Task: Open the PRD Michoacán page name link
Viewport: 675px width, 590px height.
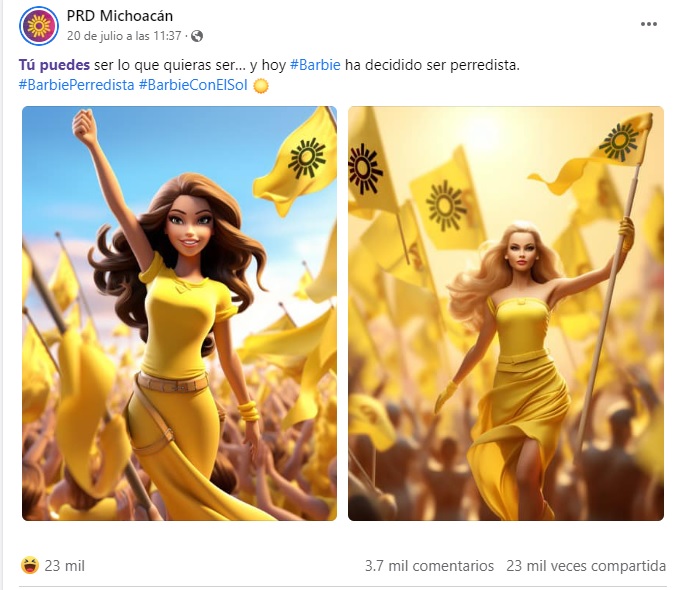Action: (120, 16)
